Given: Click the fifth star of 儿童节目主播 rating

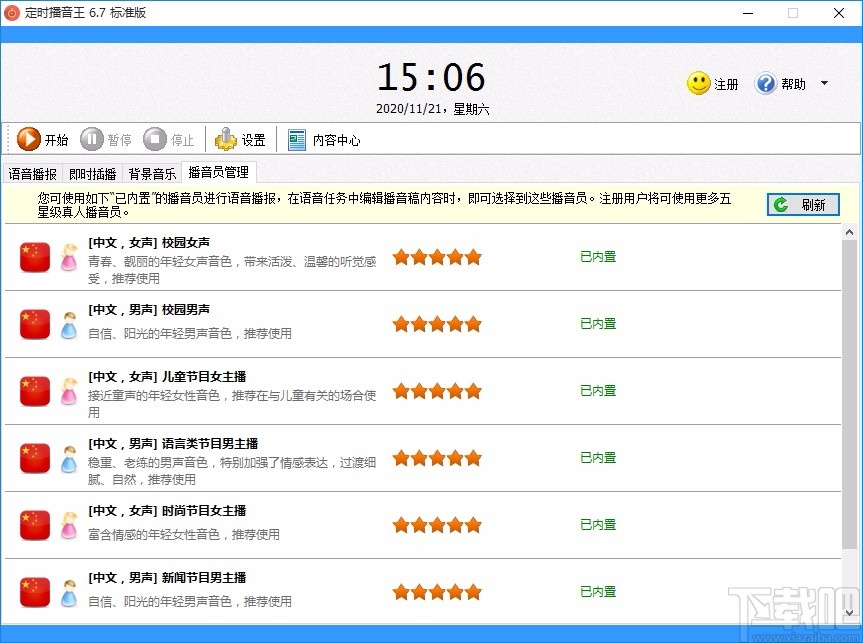Looking at the screenshot, I should point(471,390).
